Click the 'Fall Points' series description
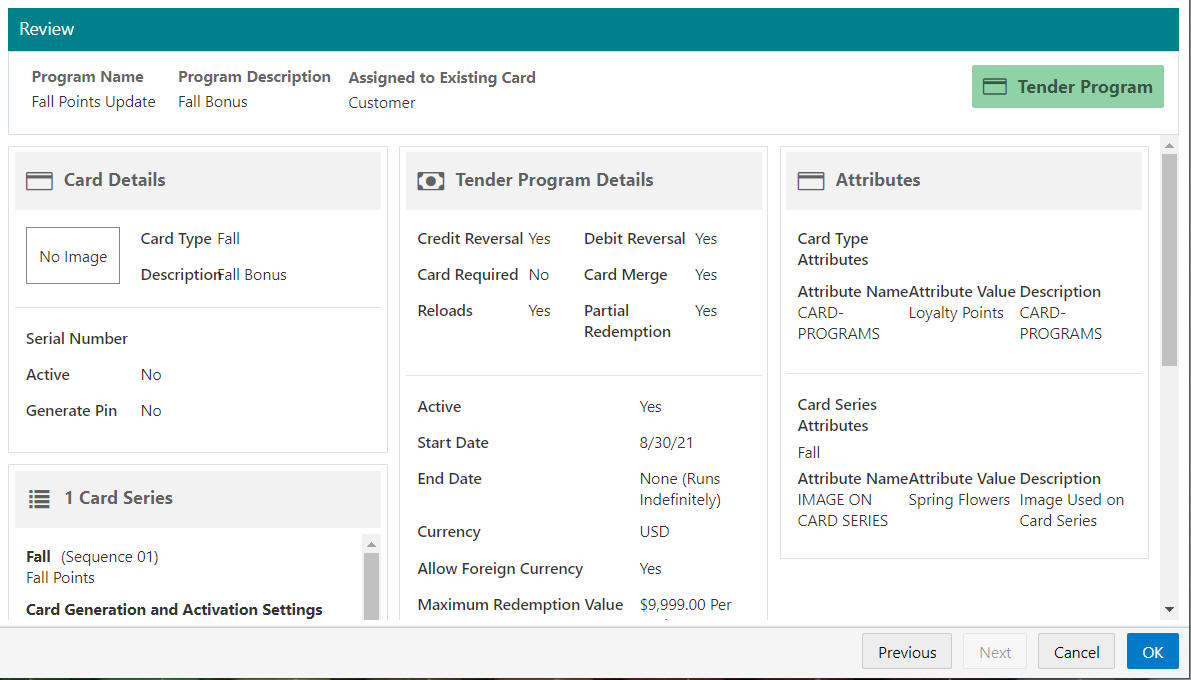This screenshot has width=1191, height=680. point(60,577)
